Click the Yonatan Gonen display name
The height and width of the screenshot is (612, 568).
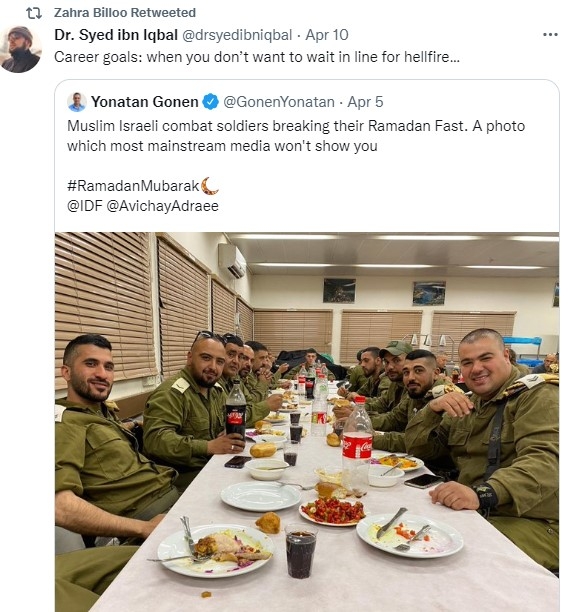pos(145,102)
